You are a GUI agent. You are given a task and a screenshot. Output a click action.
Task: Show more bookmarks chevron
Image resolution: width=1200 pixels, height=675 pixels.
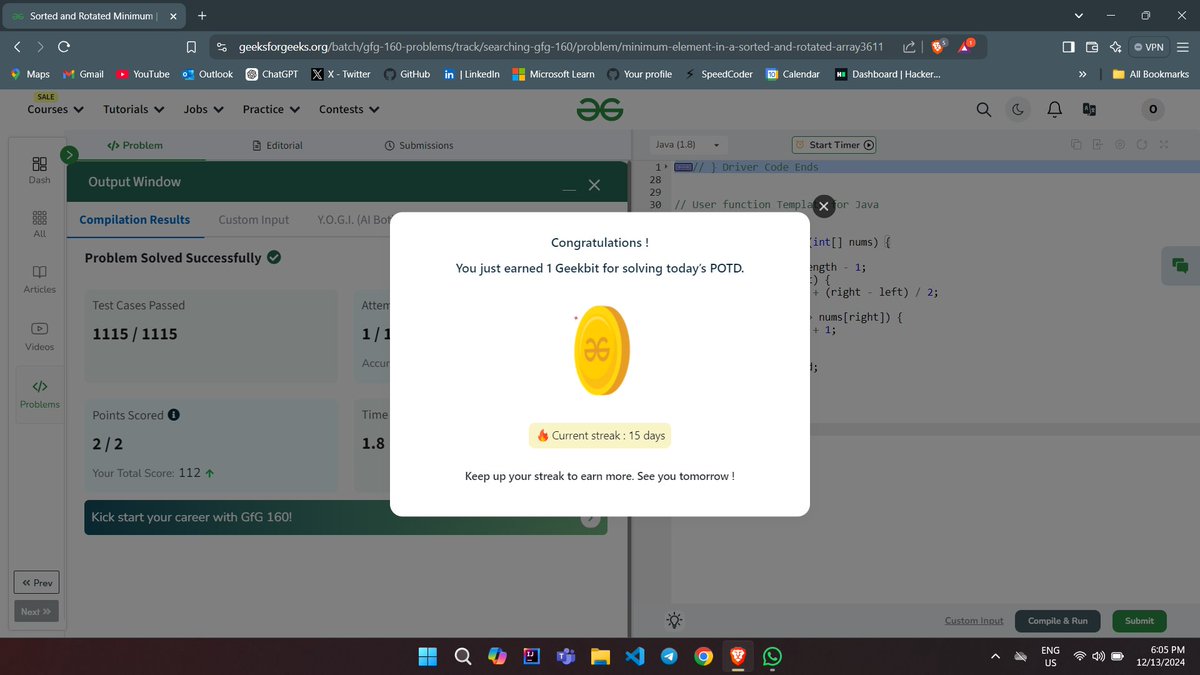tap(1082, 74)
